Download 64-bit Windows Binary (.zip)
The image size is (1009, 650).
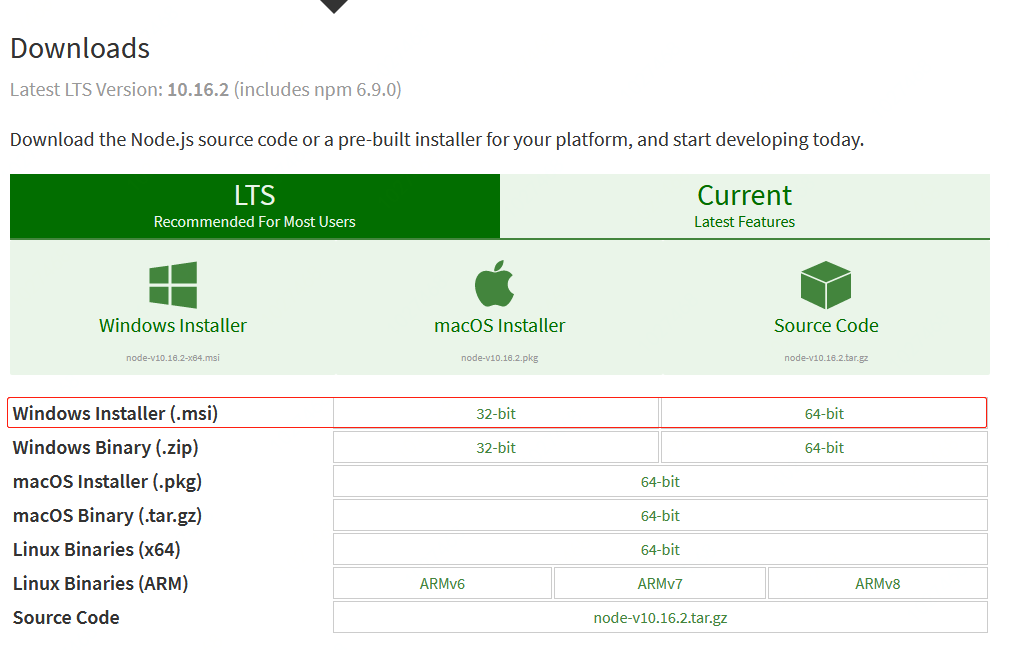(x=824, y=447)
